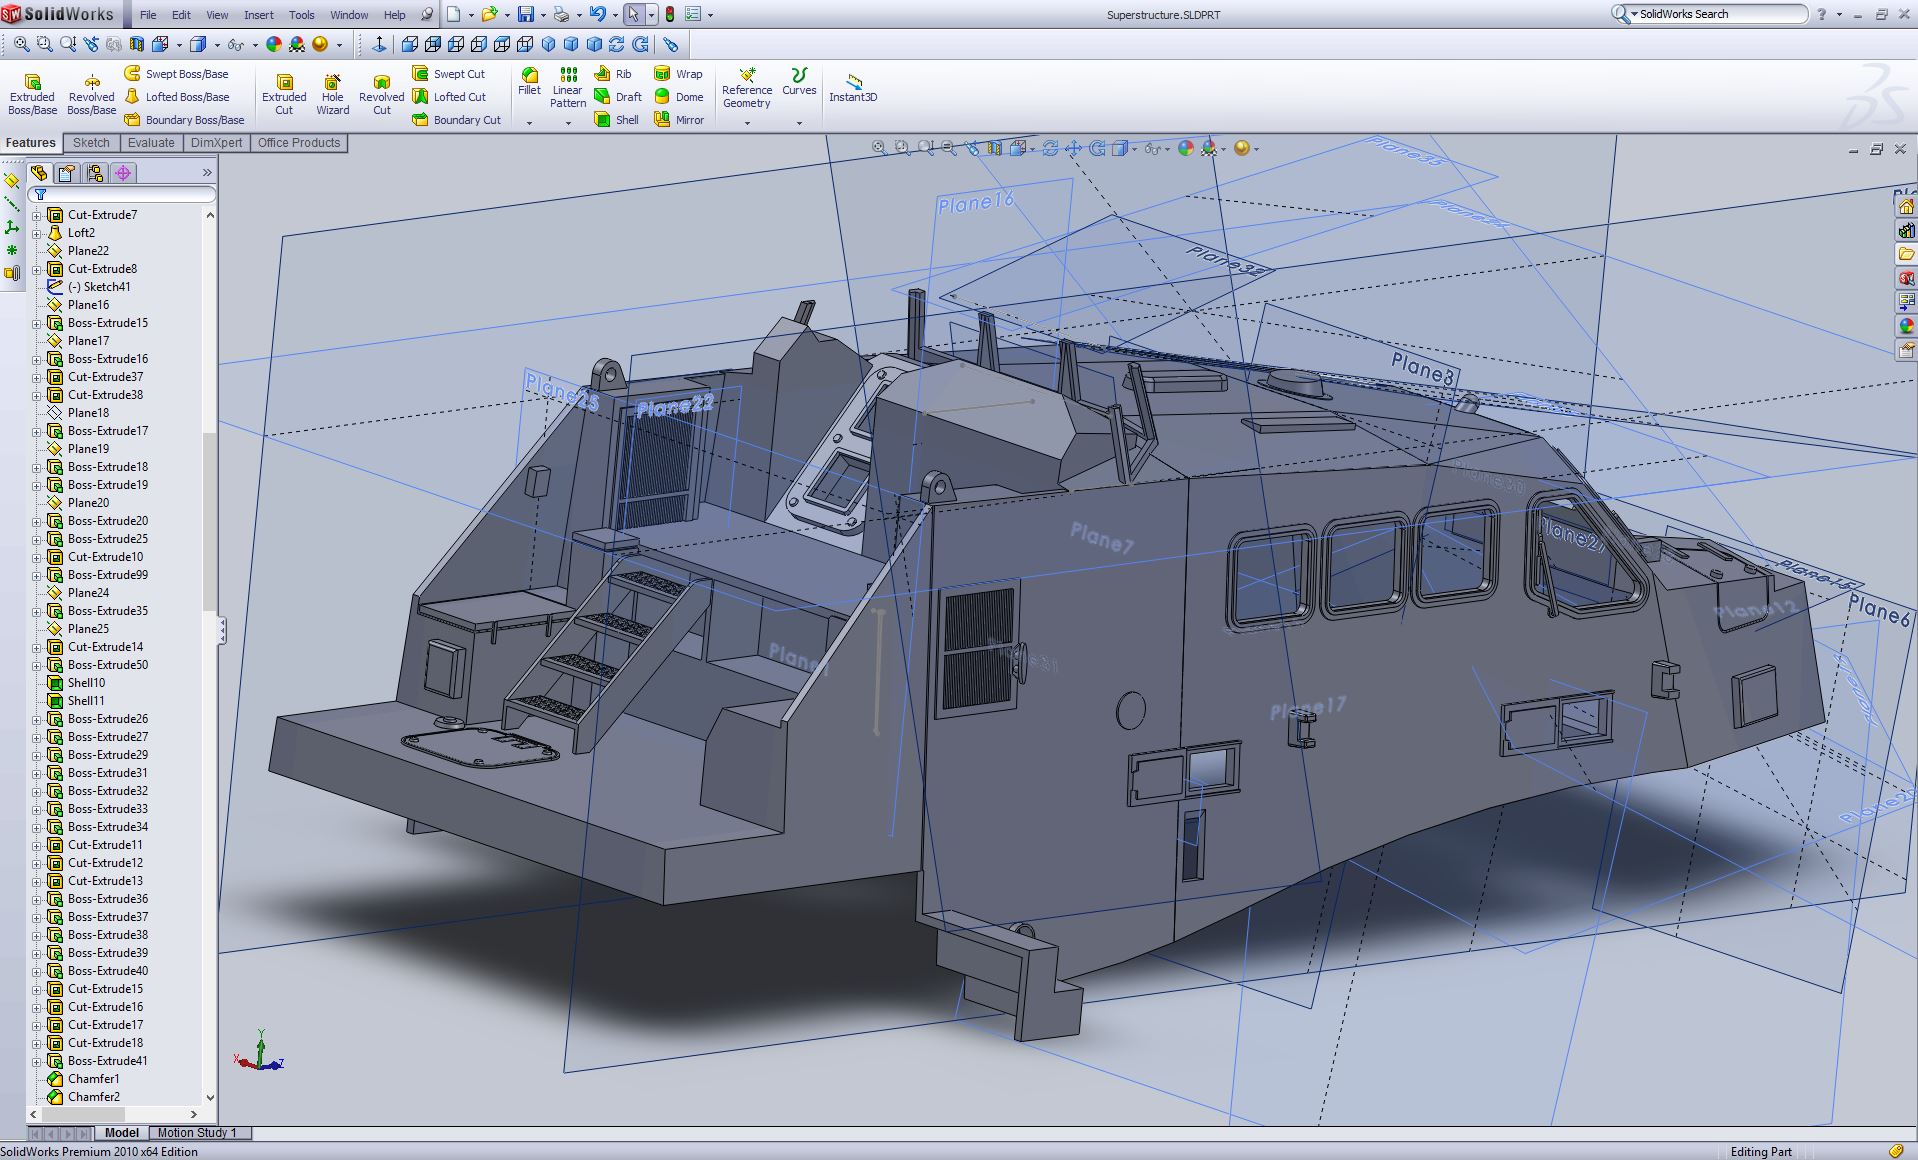This screenshot has width=1918, height=1160.
Task: Switch to the PropertyManager tab icon
Action: pos(67,173)
